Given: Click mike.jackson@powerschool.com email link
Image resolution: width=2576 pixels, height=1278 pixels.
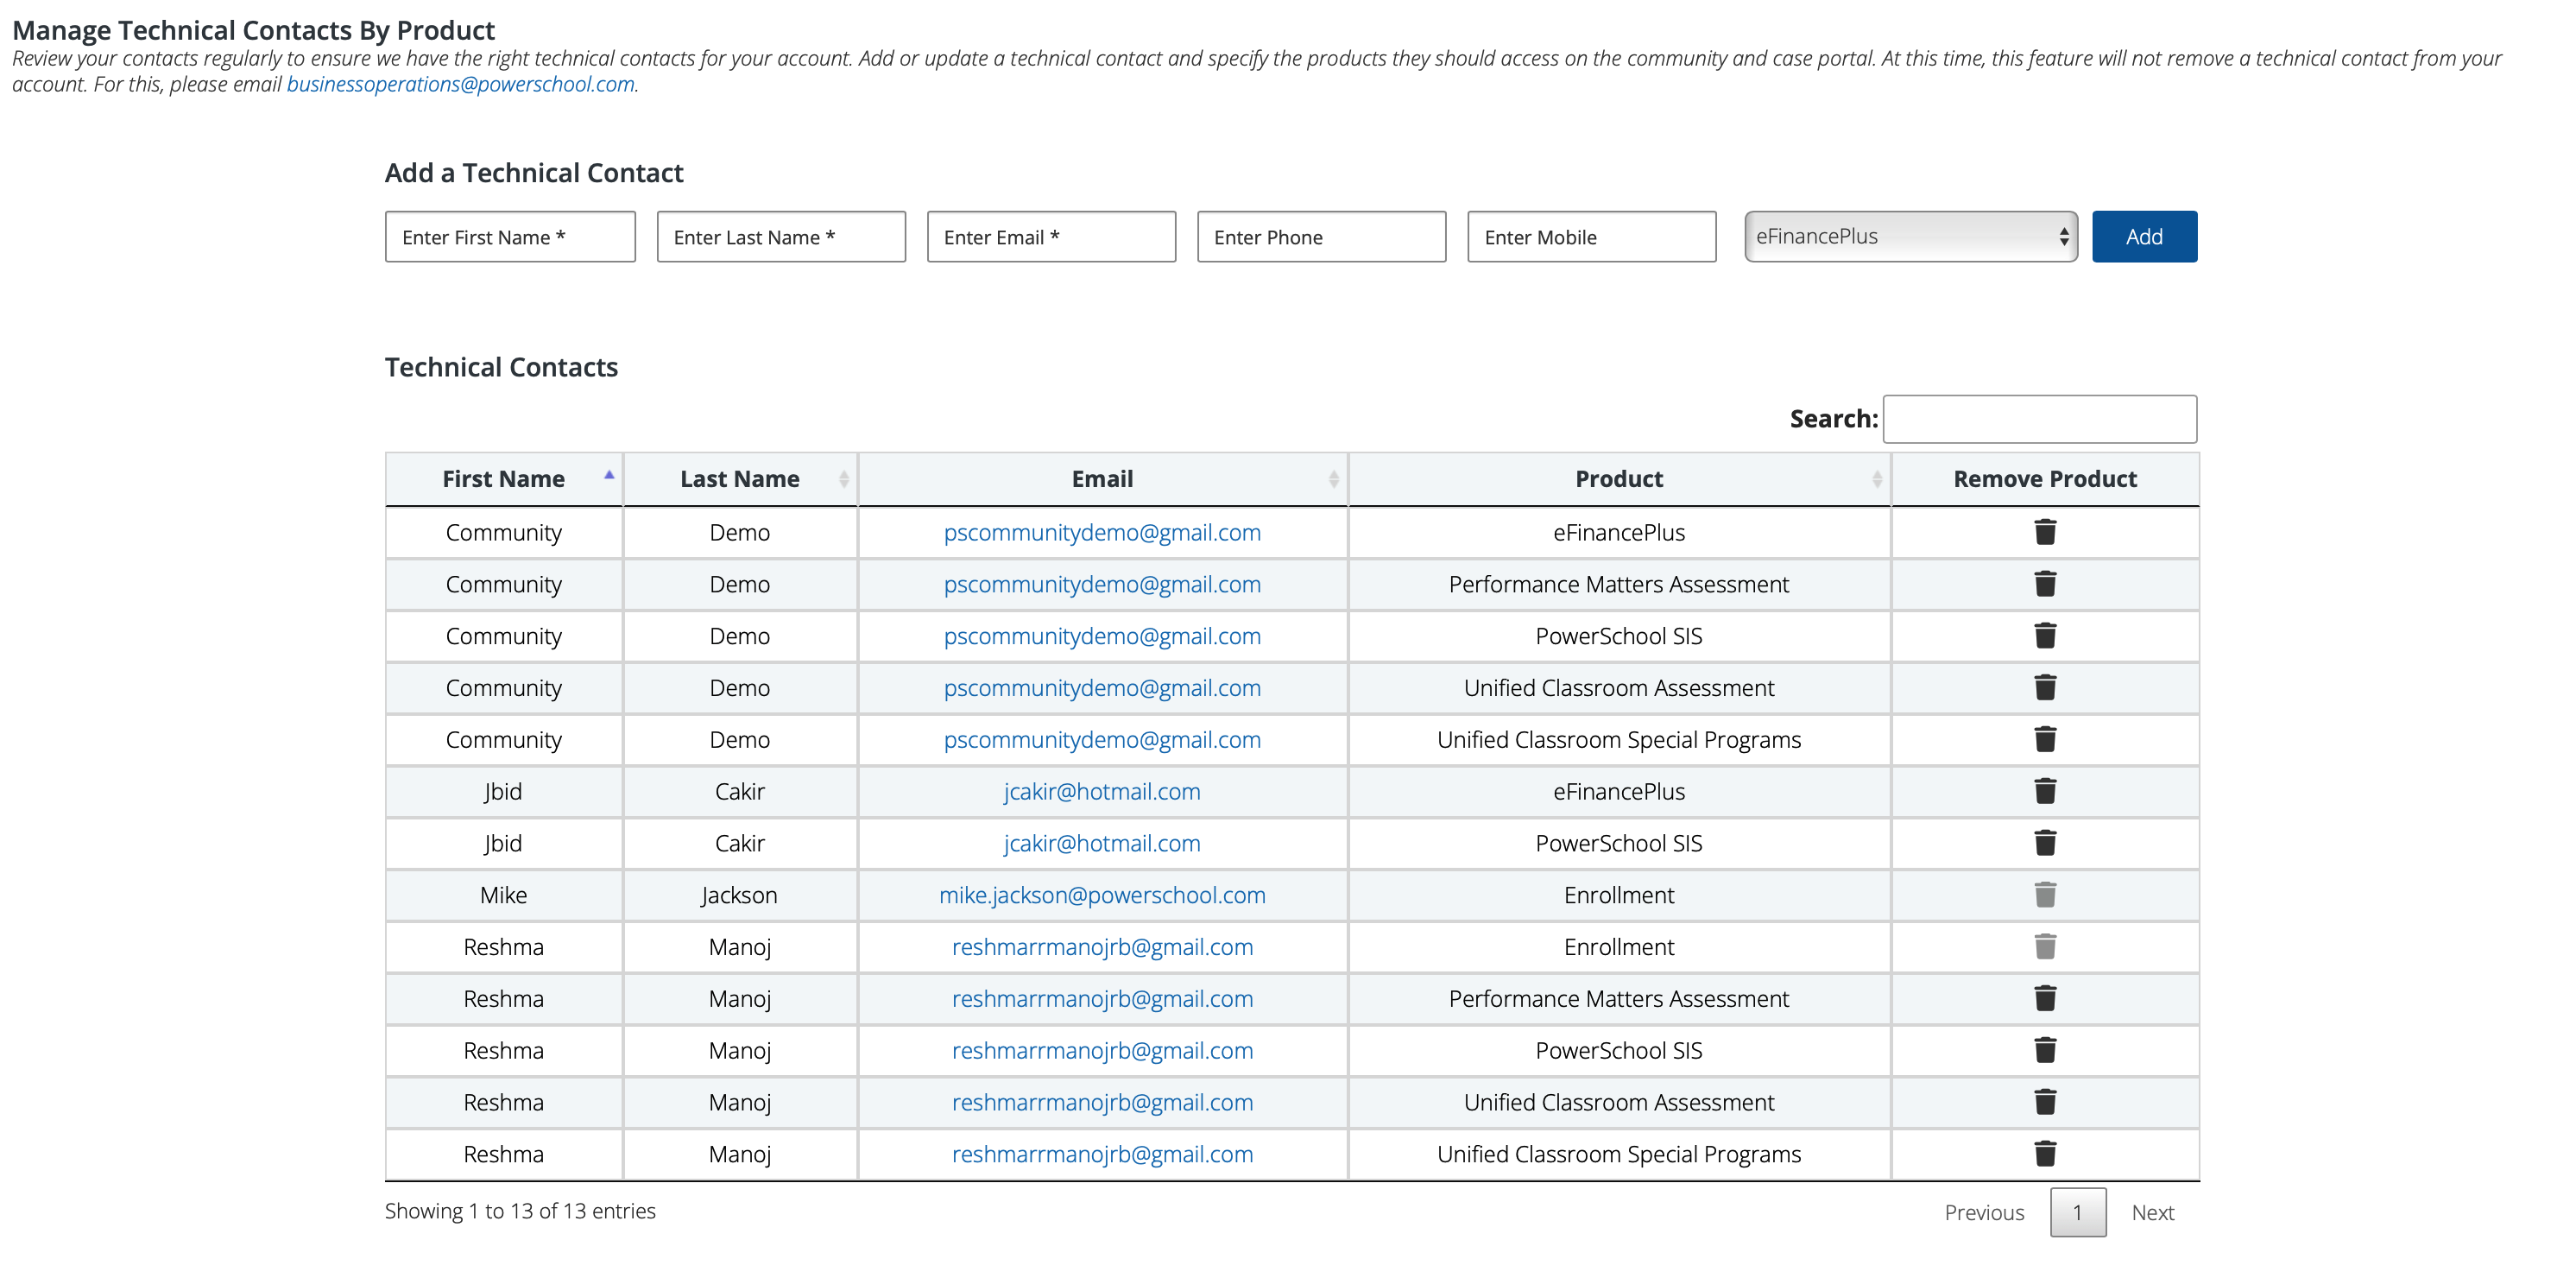Looking at the screenshot, I should point(1101,895).
